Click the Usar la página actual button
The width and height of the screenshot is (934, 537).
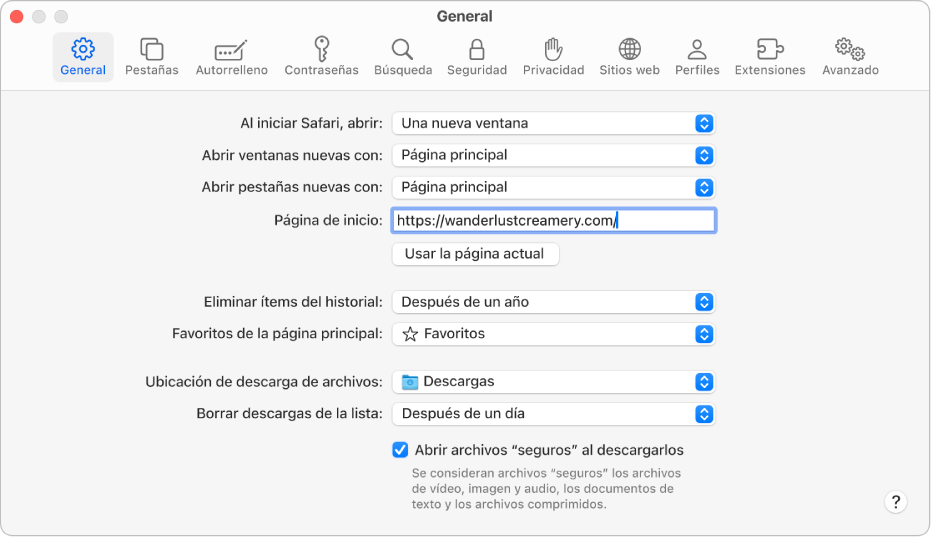tap(474, 254)
